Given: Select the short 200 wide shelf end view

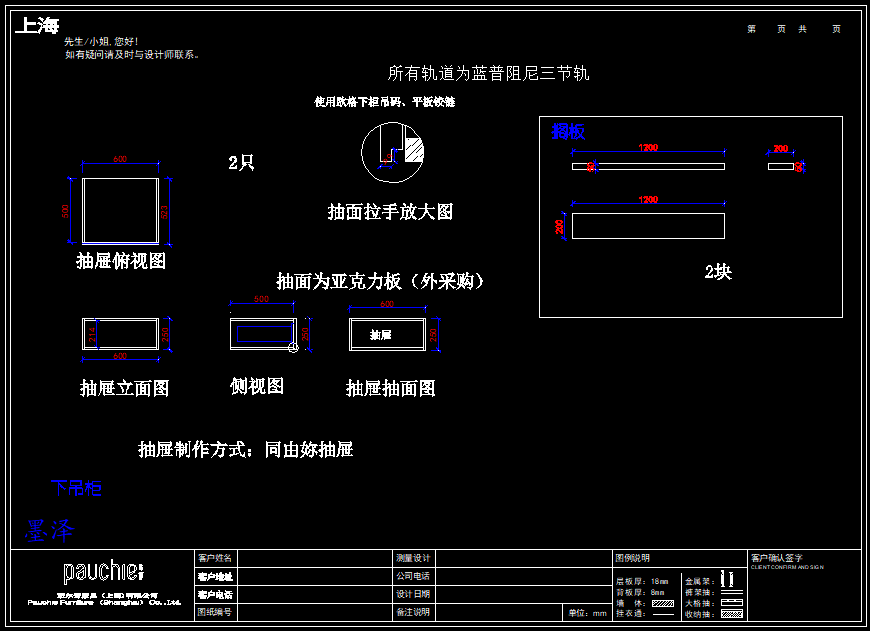Looking at the screenshot, I should [x=781, y=166].
